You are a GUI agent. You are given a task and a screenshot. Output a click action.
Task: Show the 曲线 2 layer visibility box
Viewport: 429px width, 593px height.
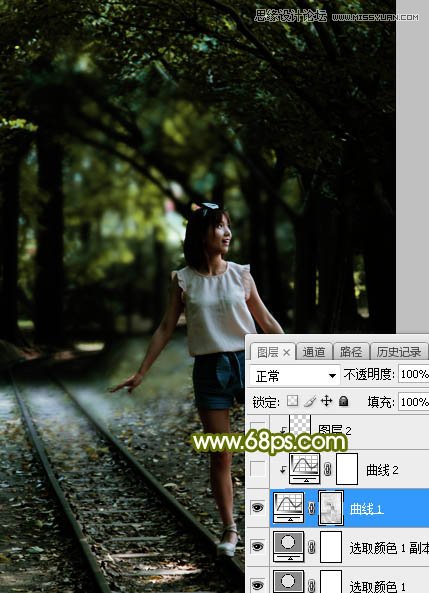[x=258, y=469]
